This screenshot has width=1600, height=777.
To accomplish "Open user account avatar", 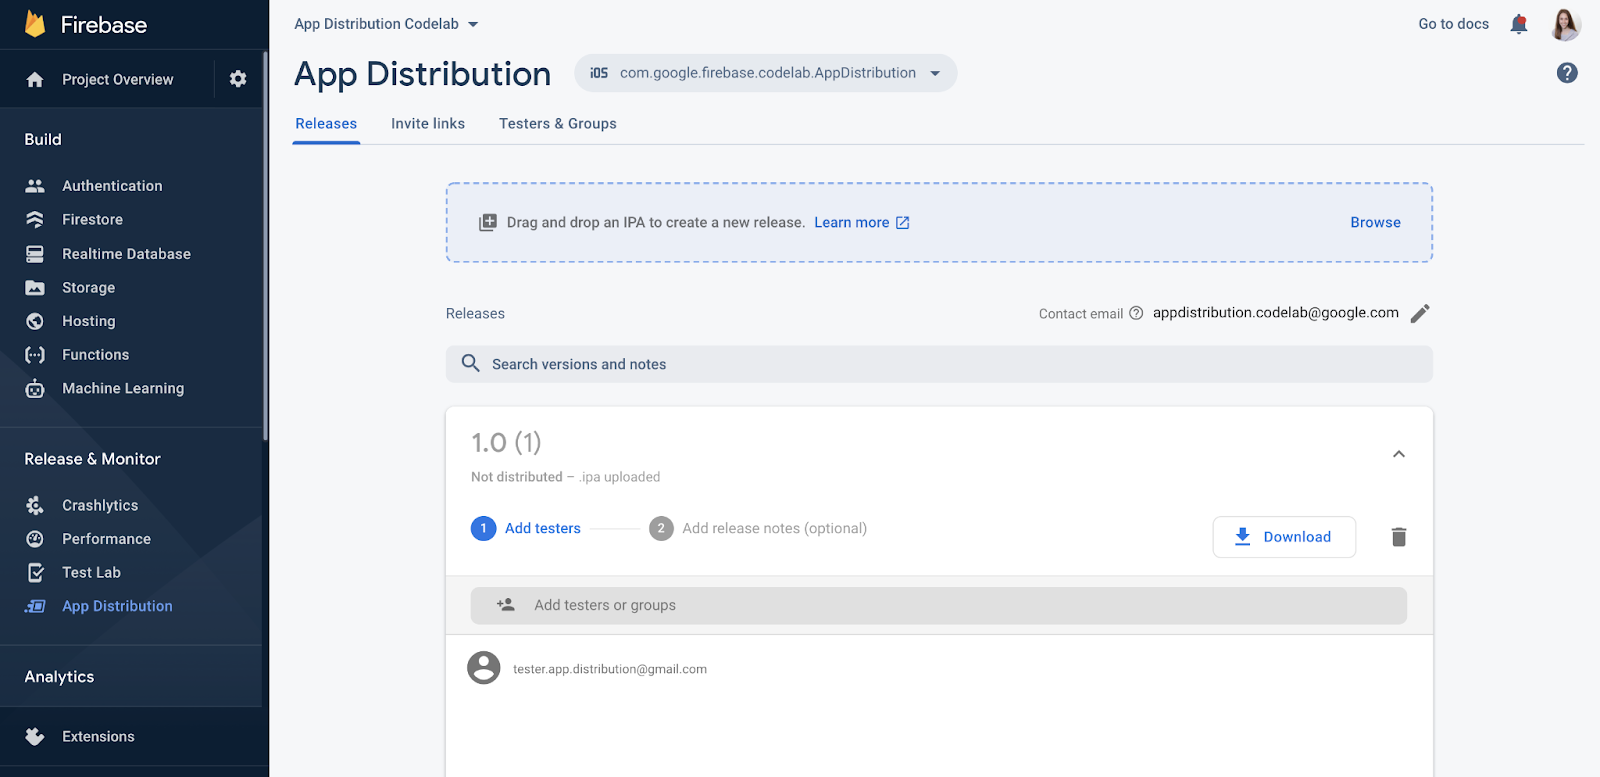I will coord(1565,24).
